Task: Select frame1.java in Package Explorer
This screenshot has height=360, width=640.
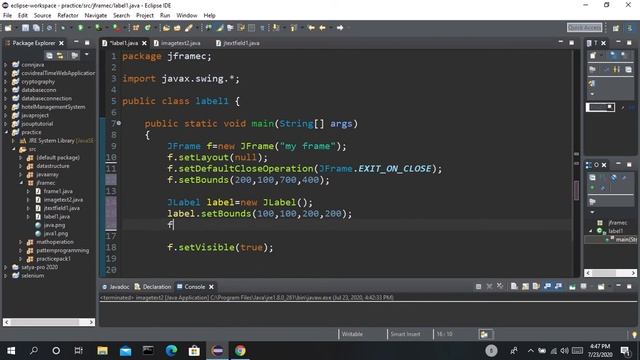Action: [58, 191]
